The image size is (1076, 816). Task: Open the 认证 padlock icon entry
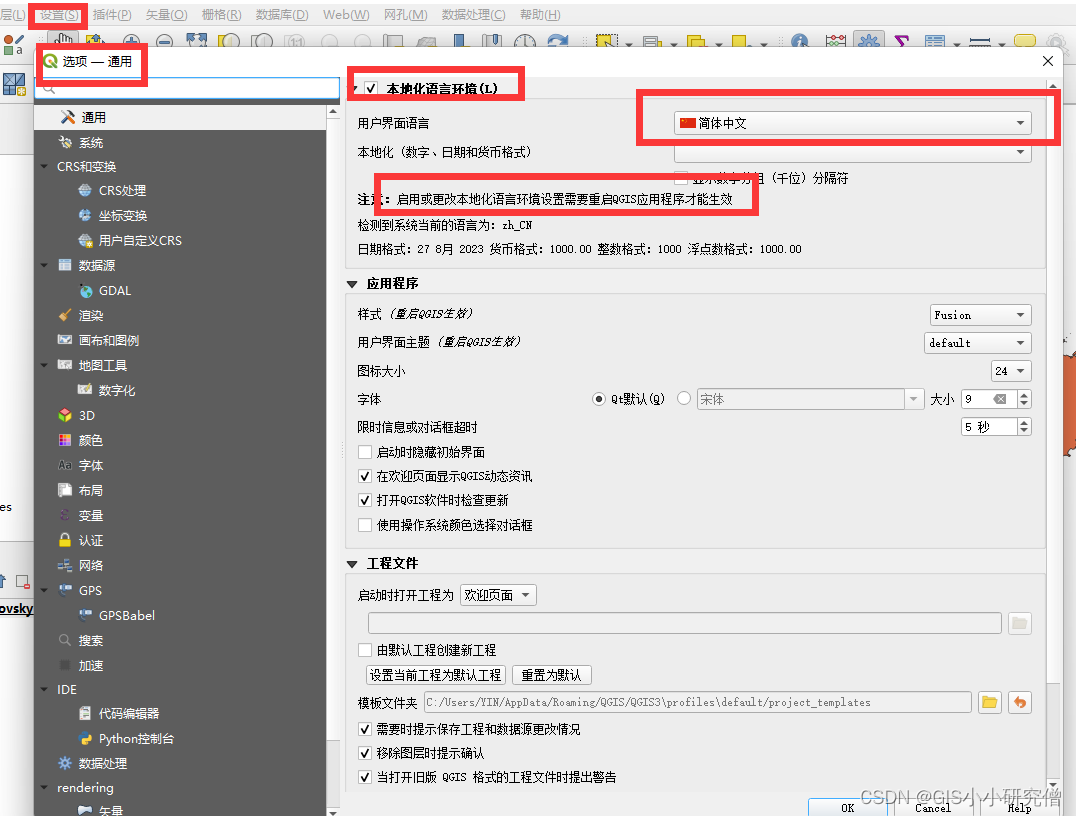(65, 540)
